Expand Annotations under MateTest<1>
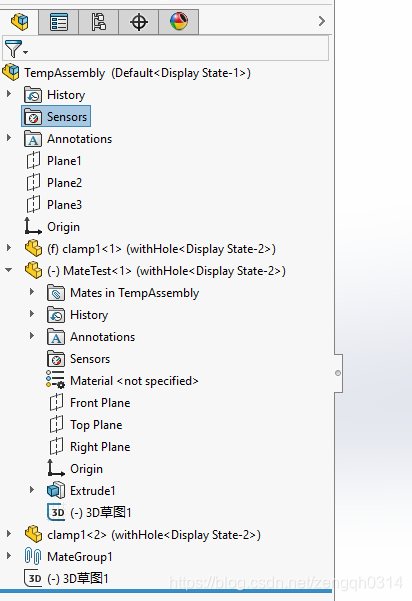 pyautogui.click(x=32, y=336)
